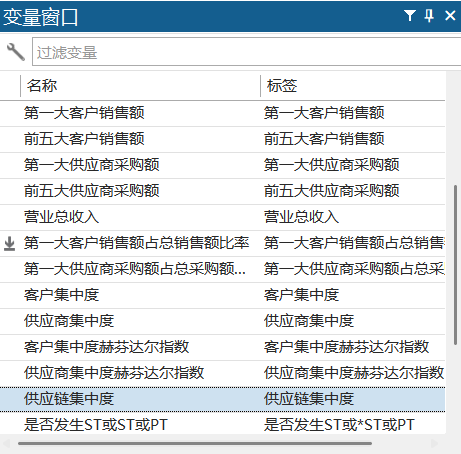Click the vertical scrollbar thumb
This screenshot has width=461, height=454.
point(455,265)
